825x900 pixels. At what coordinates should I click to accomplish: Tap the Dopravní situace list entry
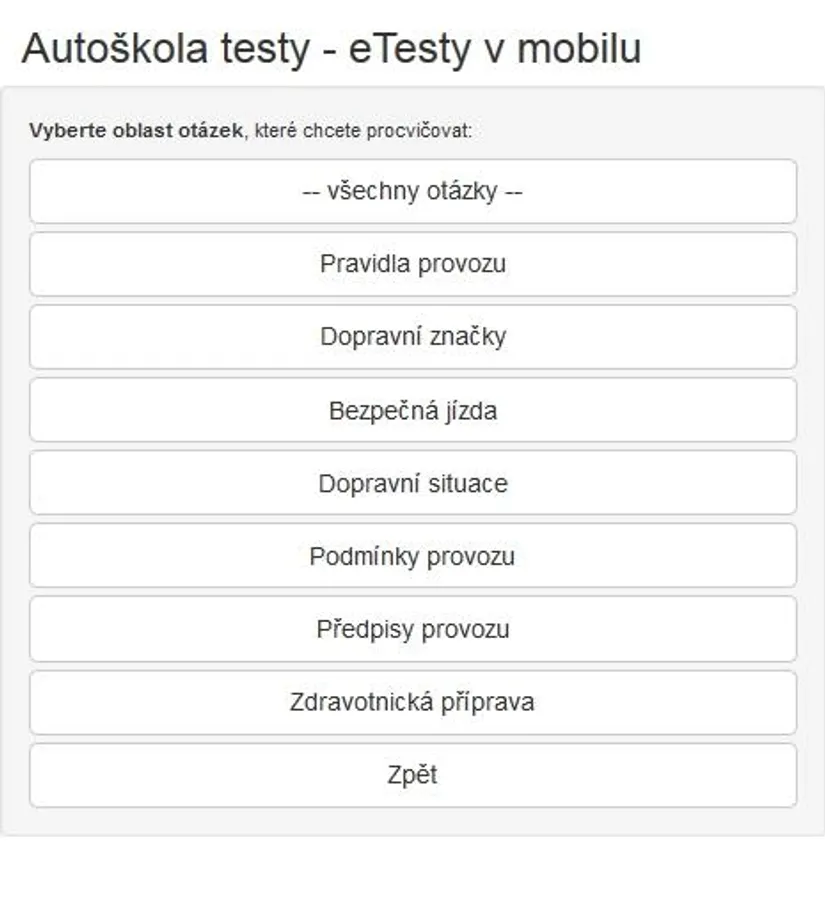point(413,483)
